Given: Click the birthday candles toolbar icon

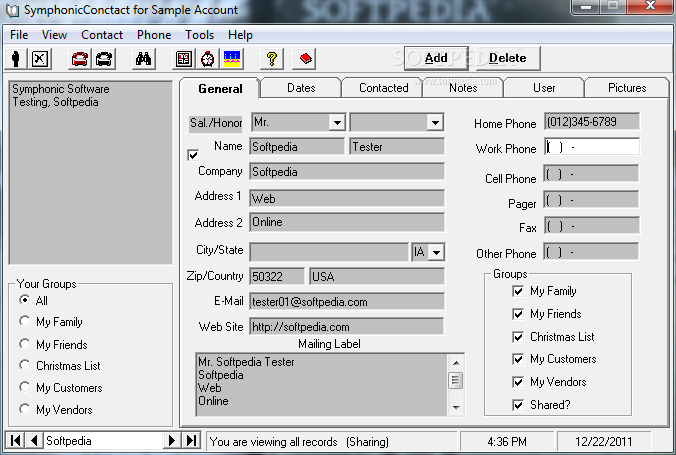Looking at the screenshot, I should [x=232, y=59].
